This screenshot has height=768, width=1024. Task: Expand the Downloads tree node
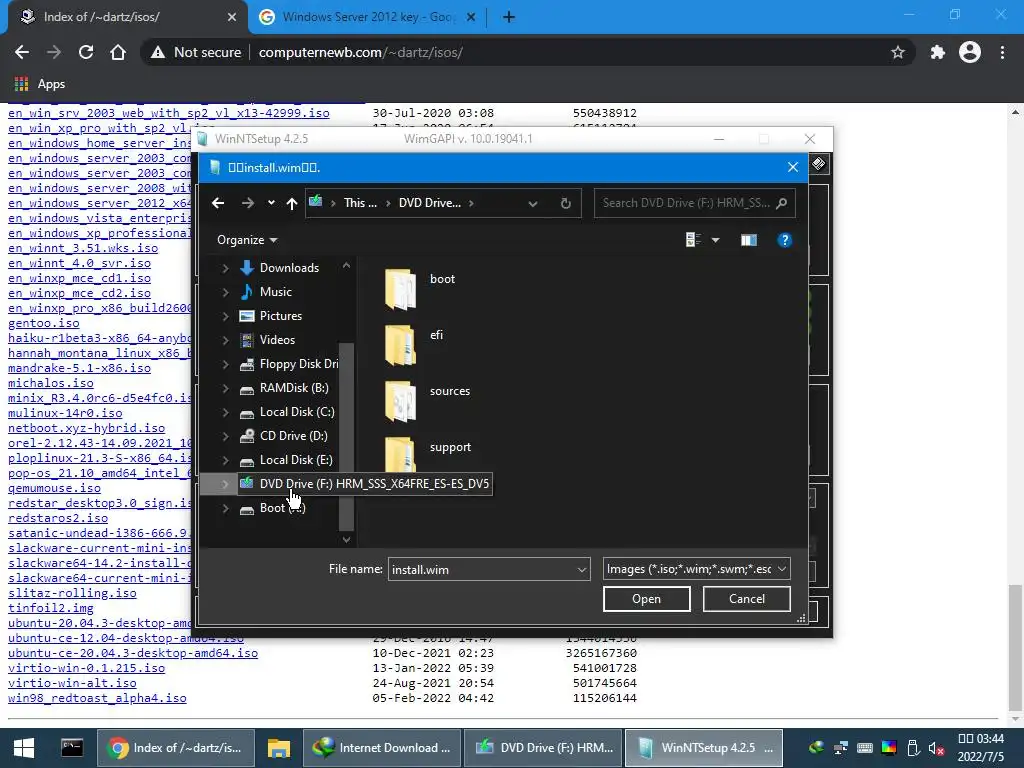(x=225, y=268)
